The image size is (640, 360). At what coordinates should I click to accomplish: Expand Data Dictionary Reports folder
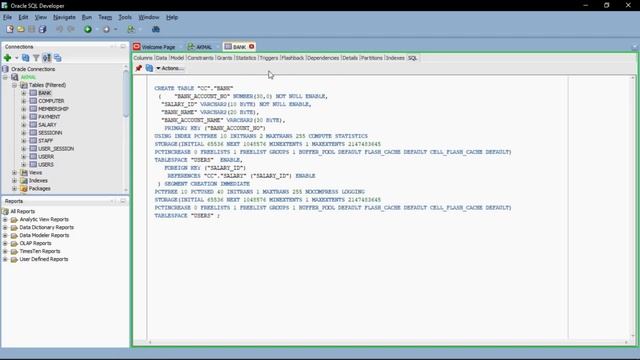[5, 227]
